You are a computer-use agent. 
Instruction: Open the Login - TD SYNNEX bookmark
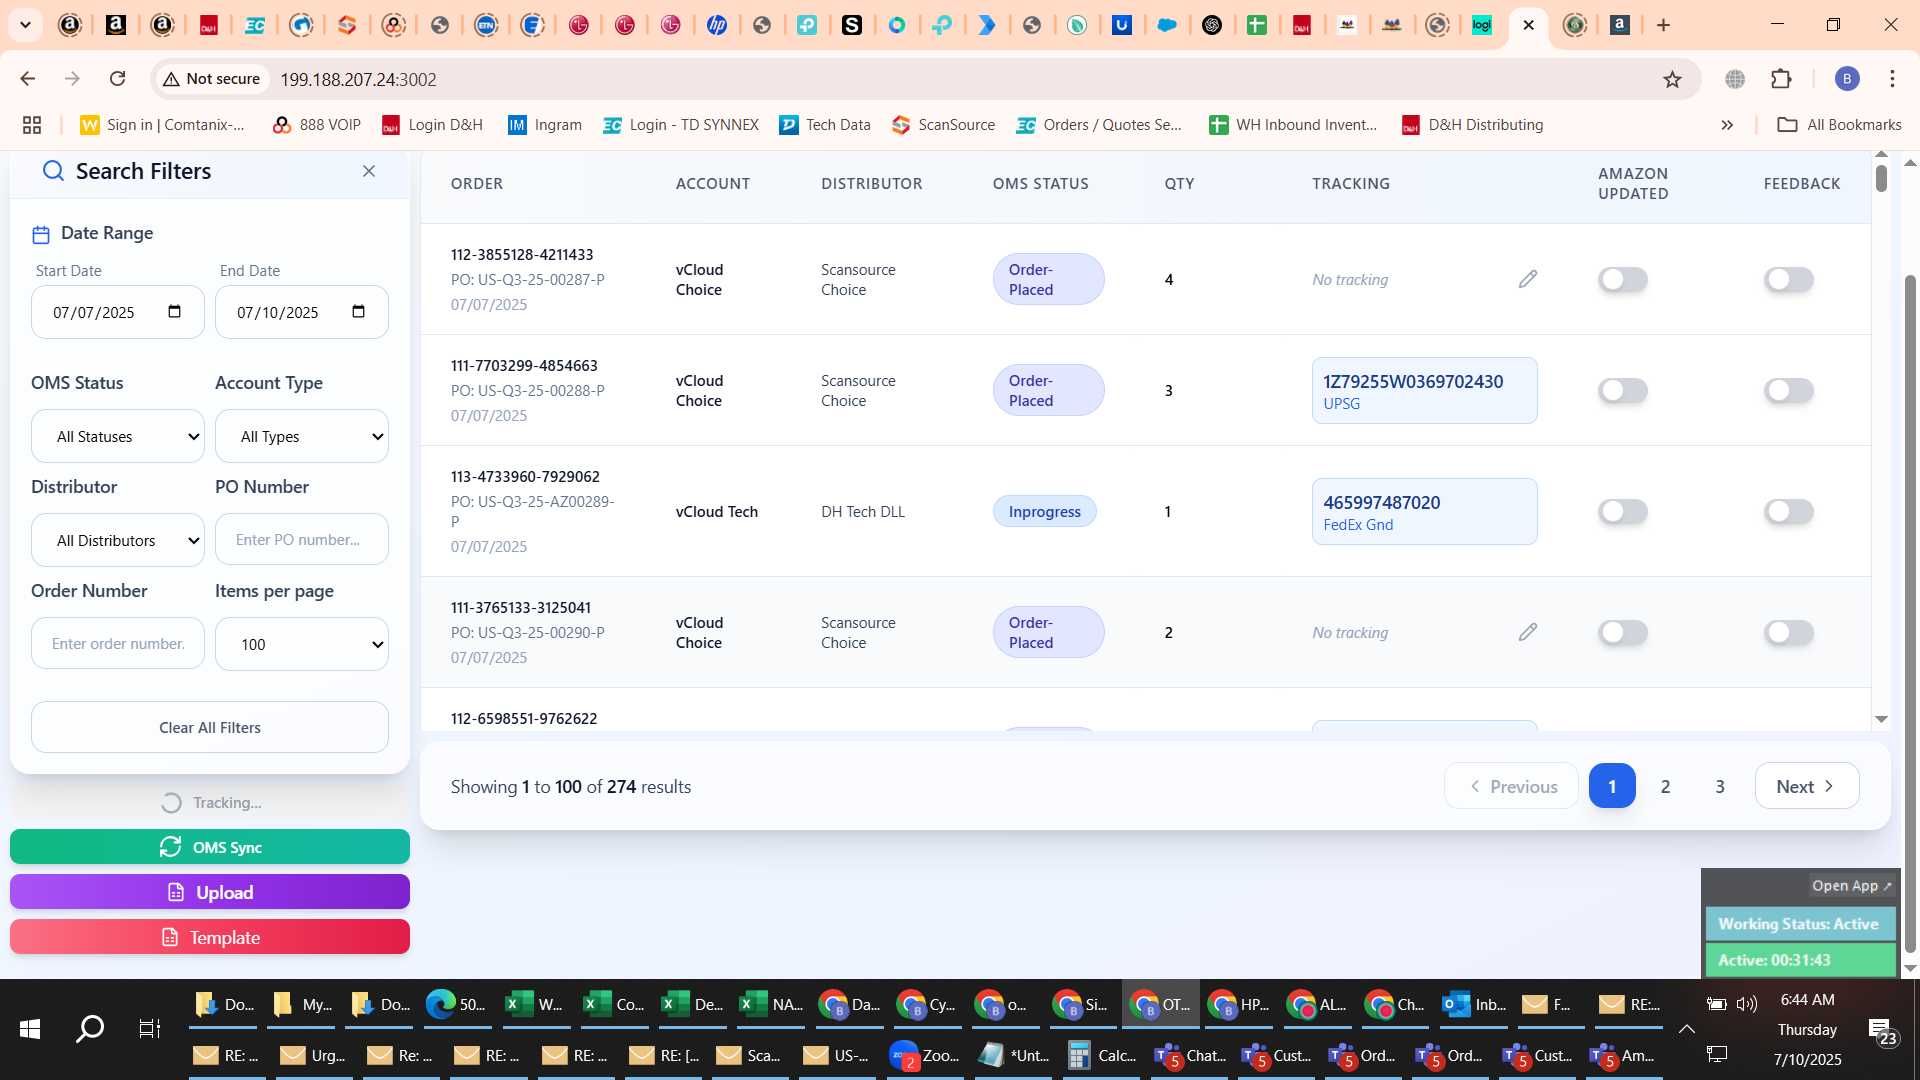(681, 125)
